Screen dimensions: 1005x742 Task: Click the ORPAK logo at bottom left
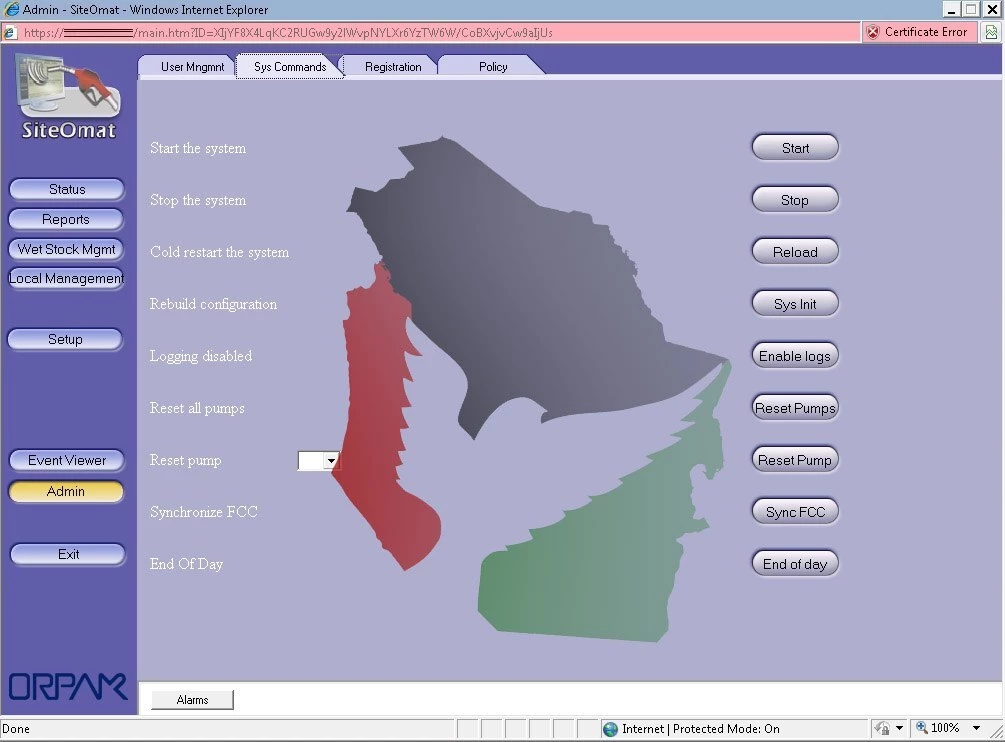68,686
